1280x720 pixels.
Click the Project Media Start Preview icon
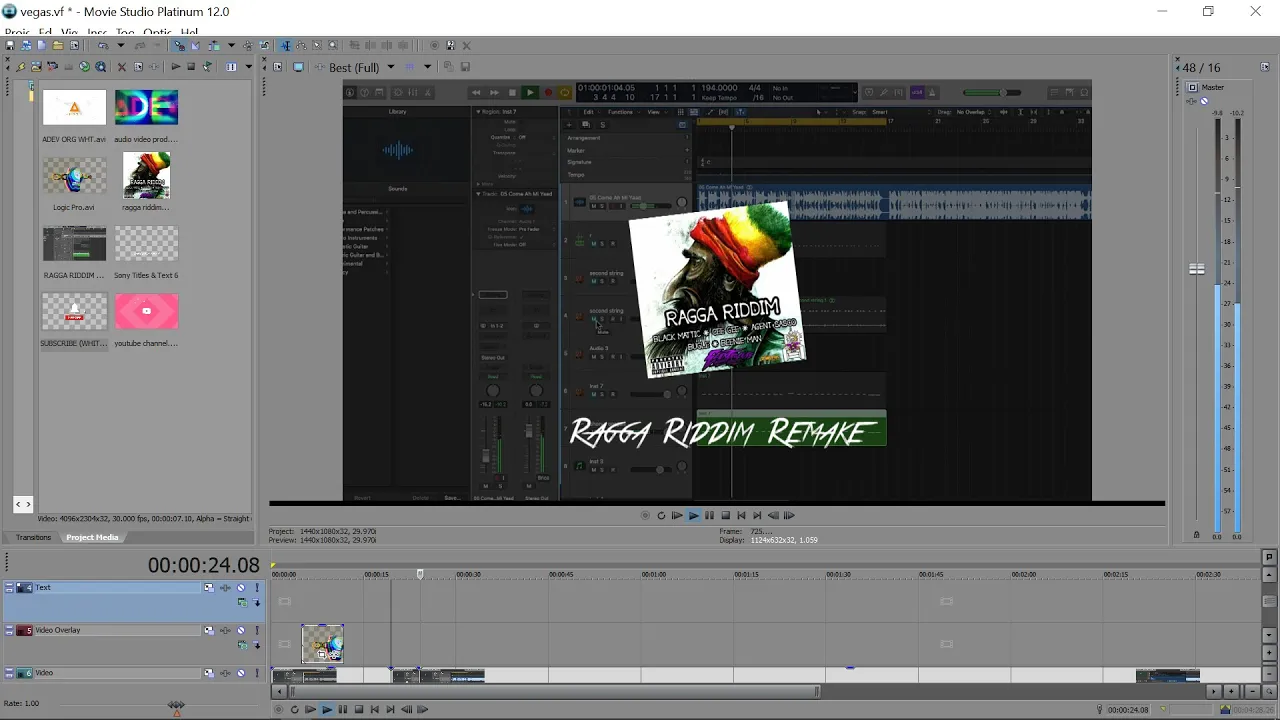click(176, 67)
